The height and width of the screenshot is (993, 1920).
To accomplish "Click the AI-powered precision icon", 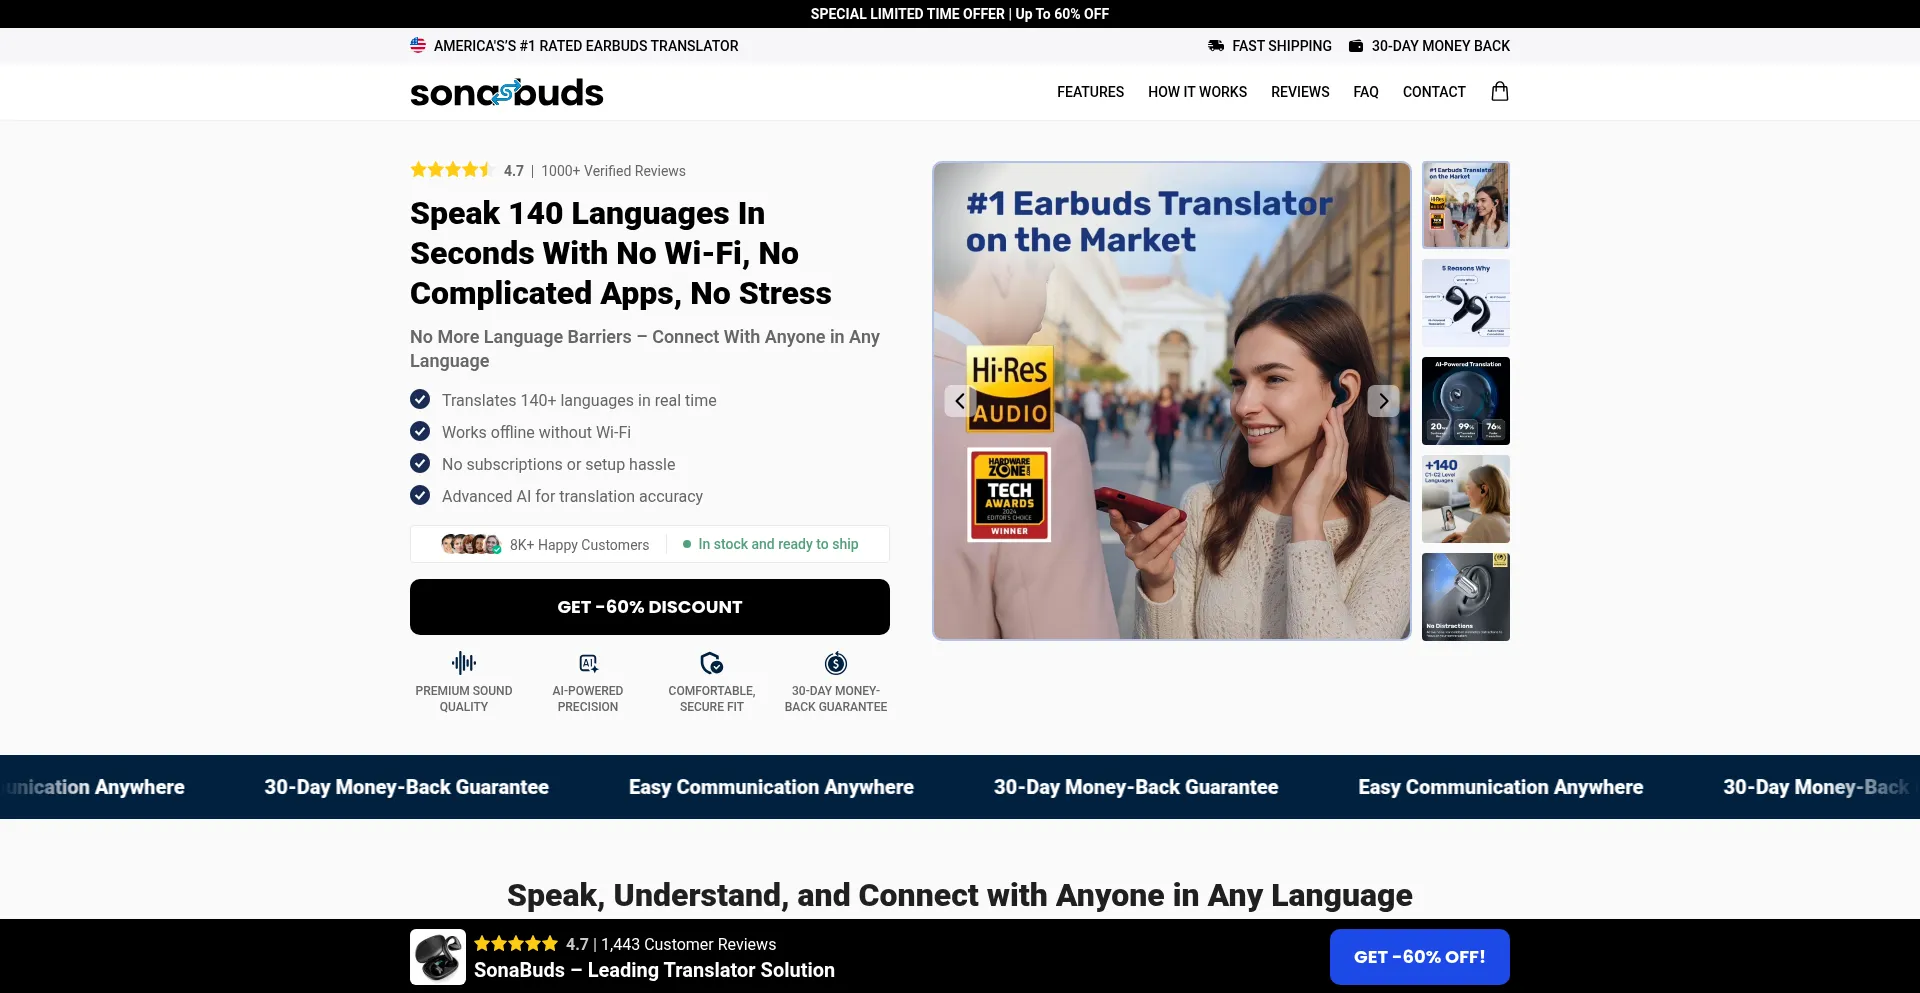I will (x=588, y=663).
